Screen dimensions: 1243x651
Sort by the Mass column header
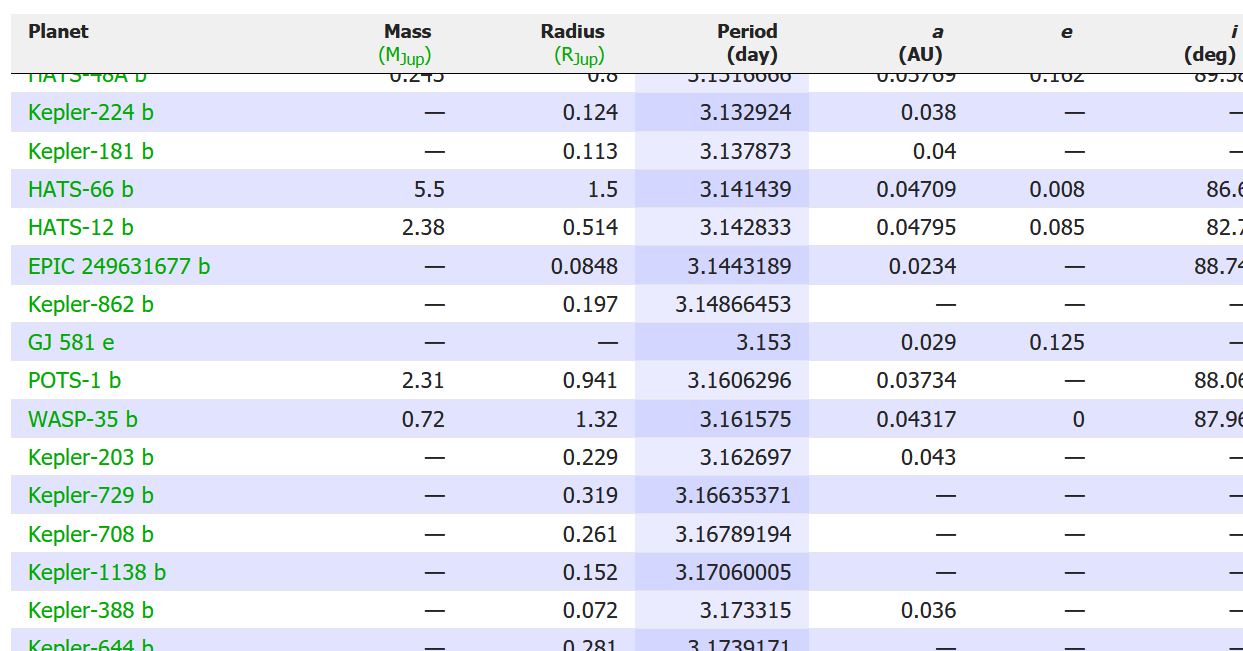click(407, 32)
